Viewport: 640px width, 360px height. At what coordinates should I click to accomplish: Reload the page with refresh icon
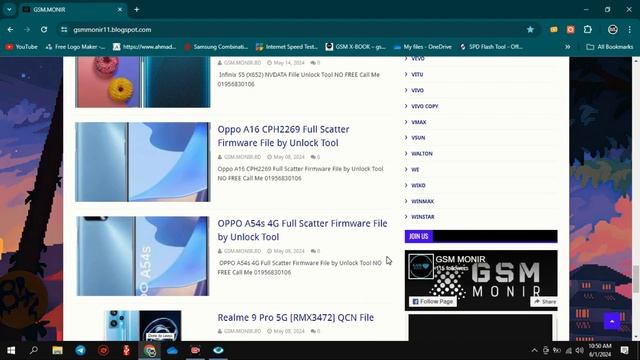pyautogui.click(x=44, y=29)
